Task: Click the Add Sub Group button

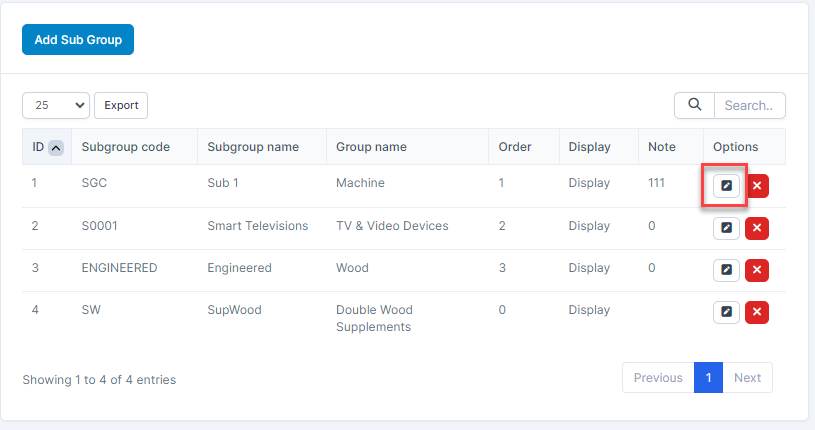Action: click(78, 40)
